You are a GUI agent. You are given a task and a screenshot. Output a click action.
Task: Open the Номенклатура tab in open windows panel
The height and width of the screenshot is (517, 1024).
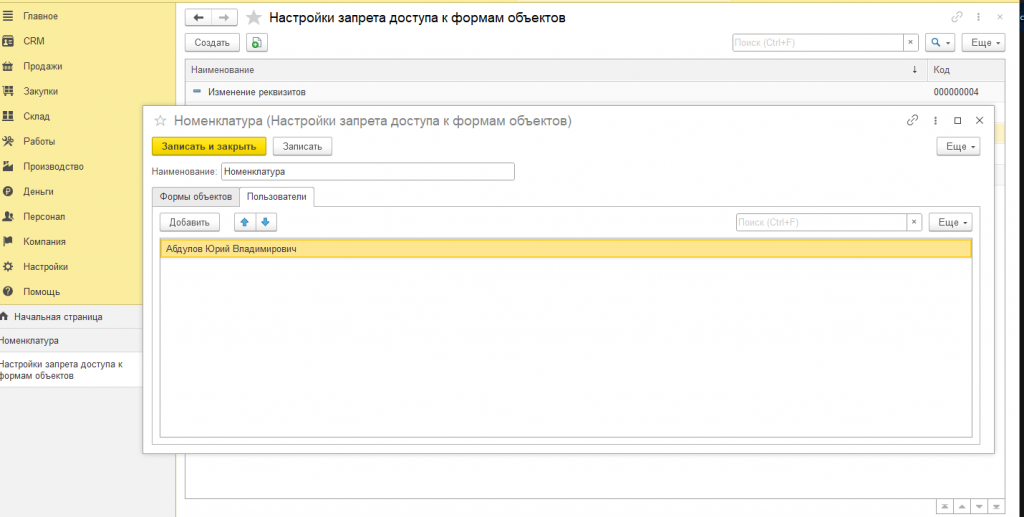tap(71, 341)
